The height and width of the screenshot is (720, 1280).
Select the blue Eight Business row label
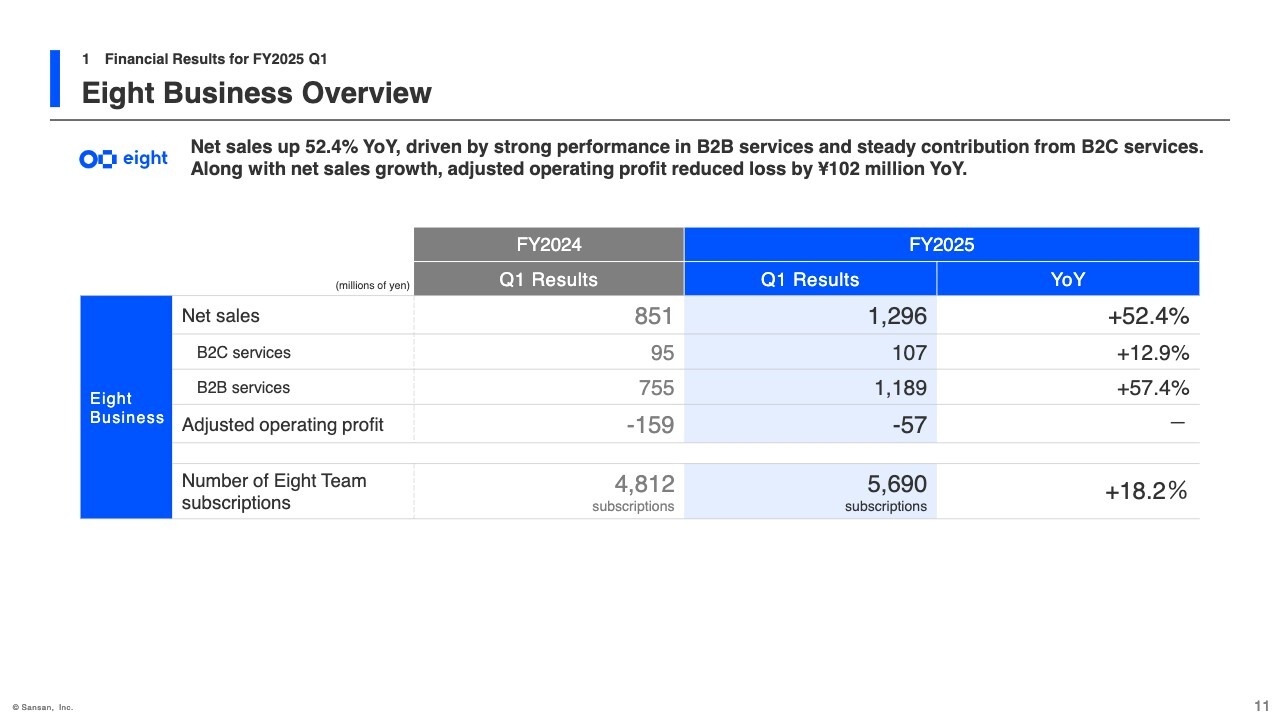tap(126, 408)
